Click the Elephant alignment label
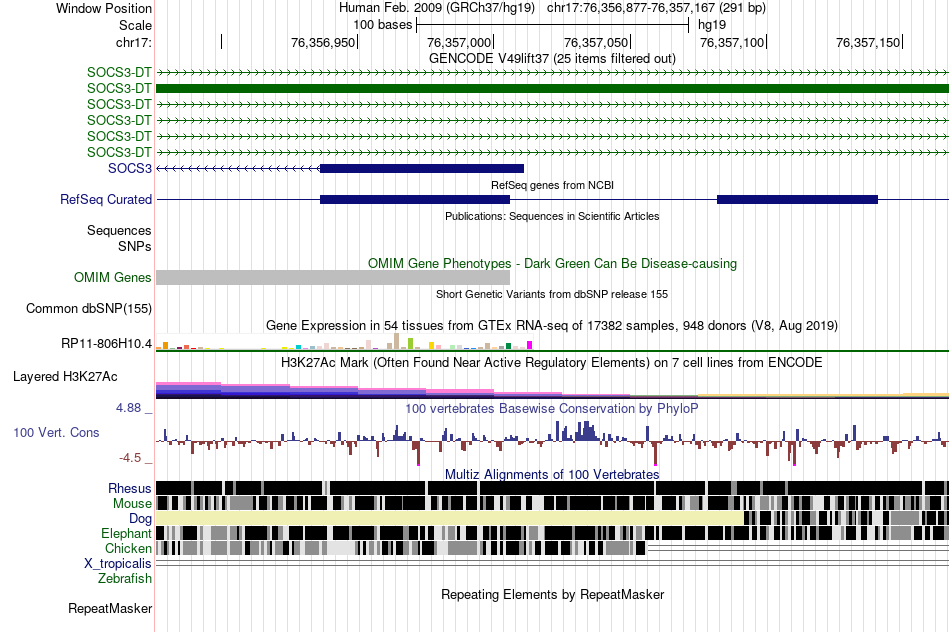The height and width of the screenshot is (632, 950). (x=126, y=533)
